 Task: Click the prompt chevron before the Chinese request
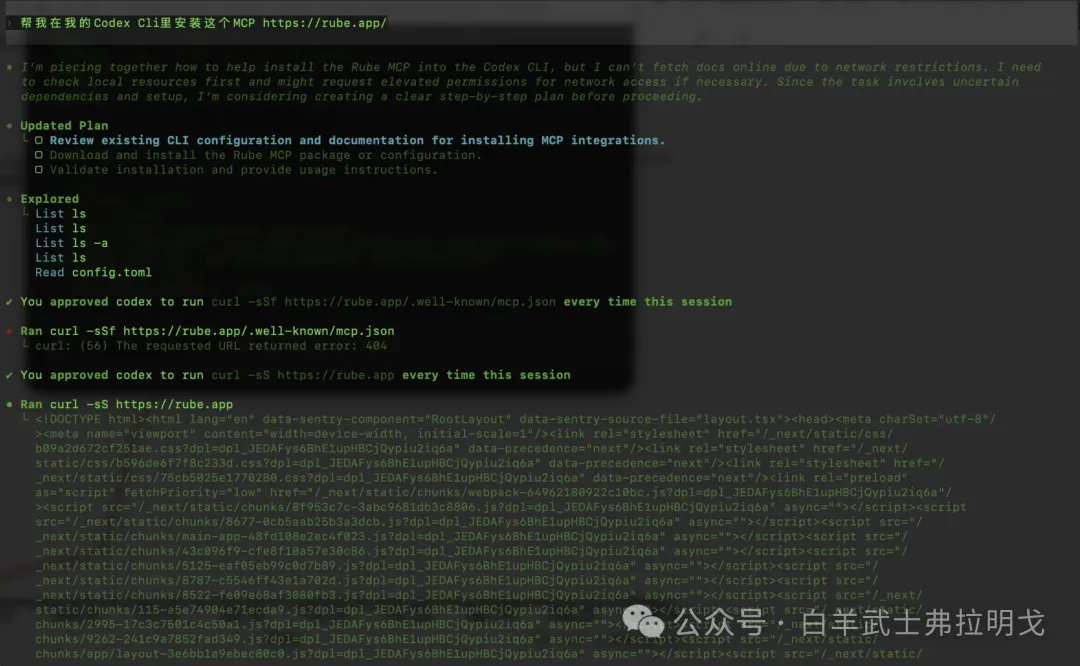[x=10, y=23]
